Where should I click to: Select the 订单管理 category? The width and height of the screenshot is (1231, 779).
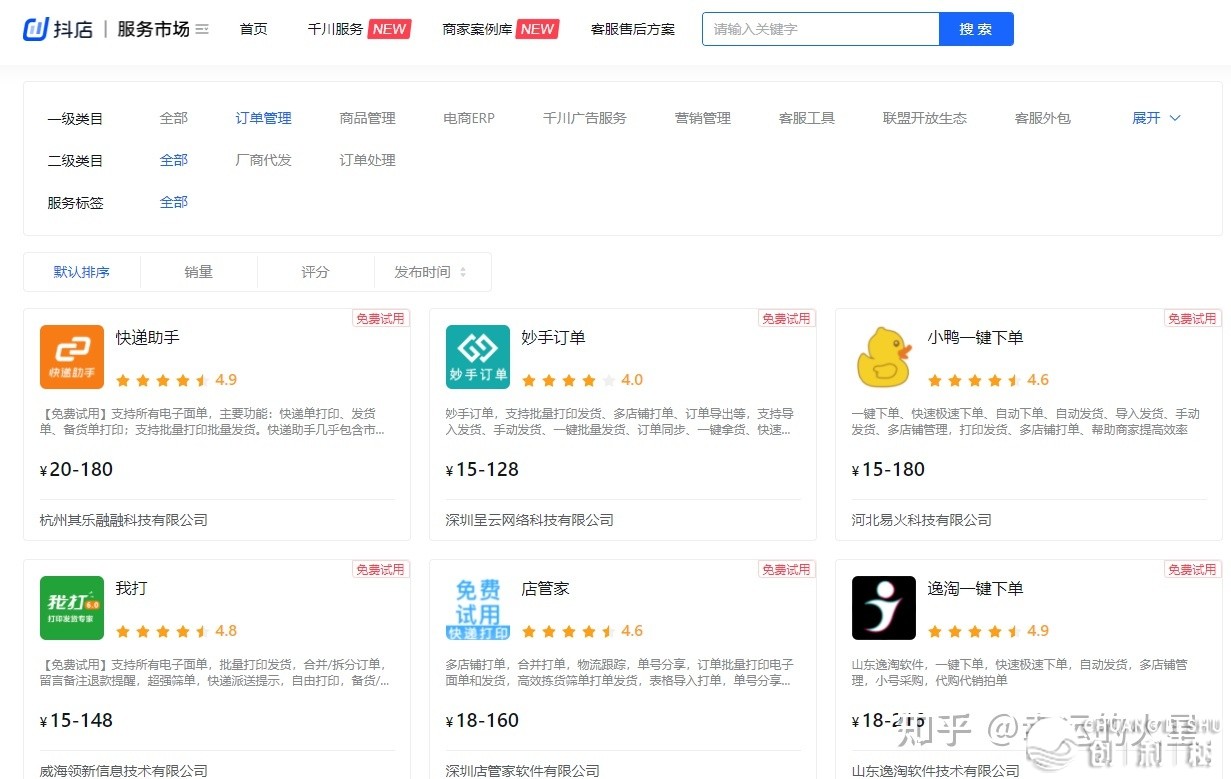(264, 118)
